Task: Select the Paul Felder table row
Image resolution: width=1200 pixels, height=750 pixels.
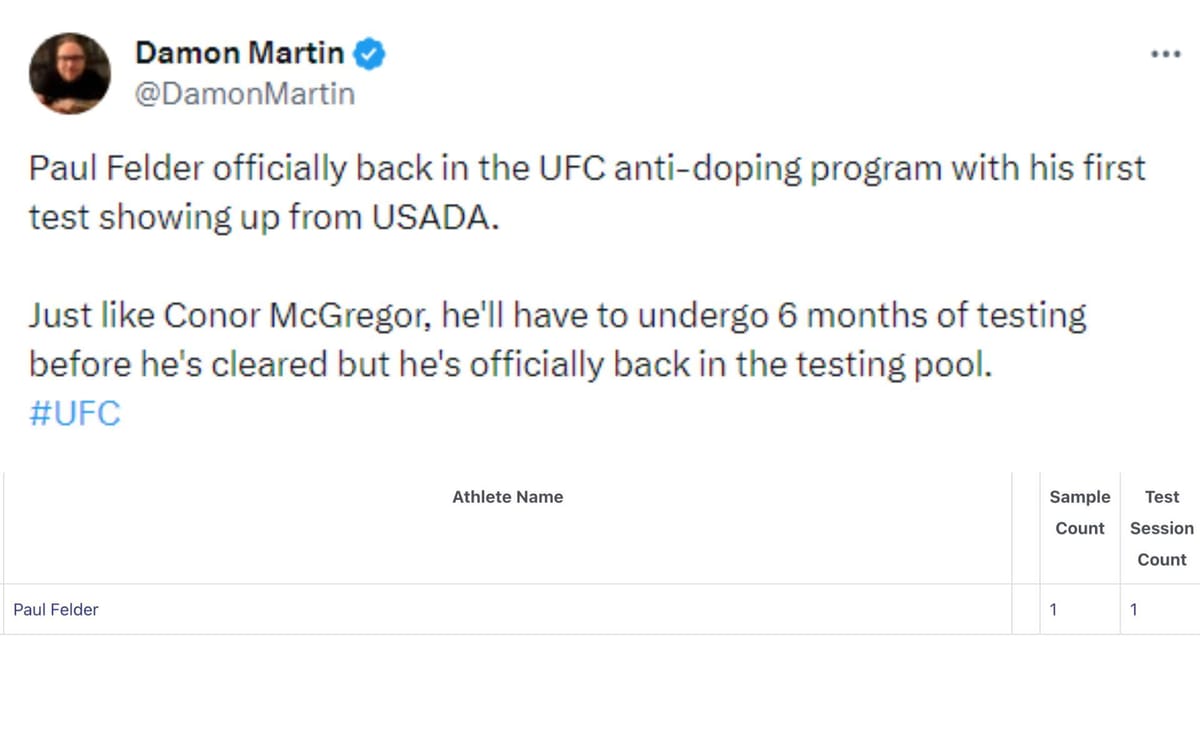Action: coord(500,609)
